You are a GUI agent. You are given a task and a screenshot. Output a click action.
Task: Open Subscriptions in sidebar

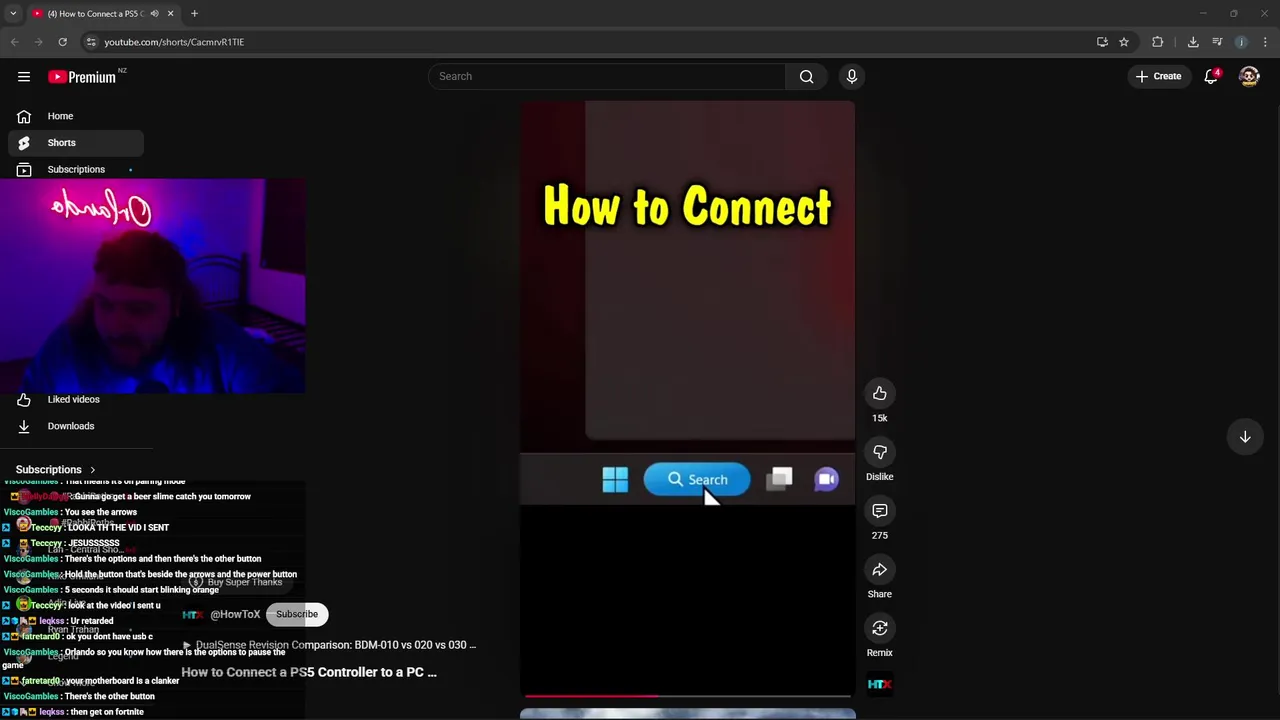point(76,169)
